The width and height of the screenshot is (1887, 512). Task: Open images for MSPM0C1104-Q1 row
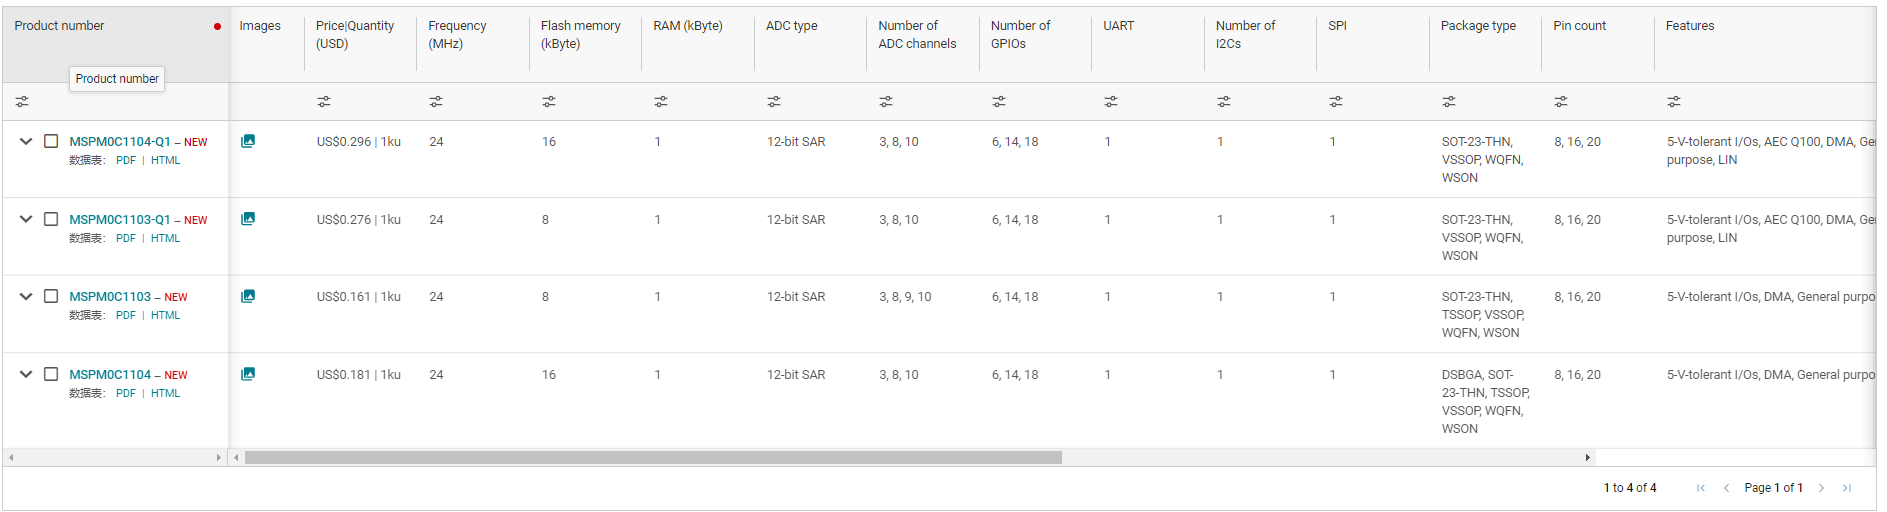[248, 141]
